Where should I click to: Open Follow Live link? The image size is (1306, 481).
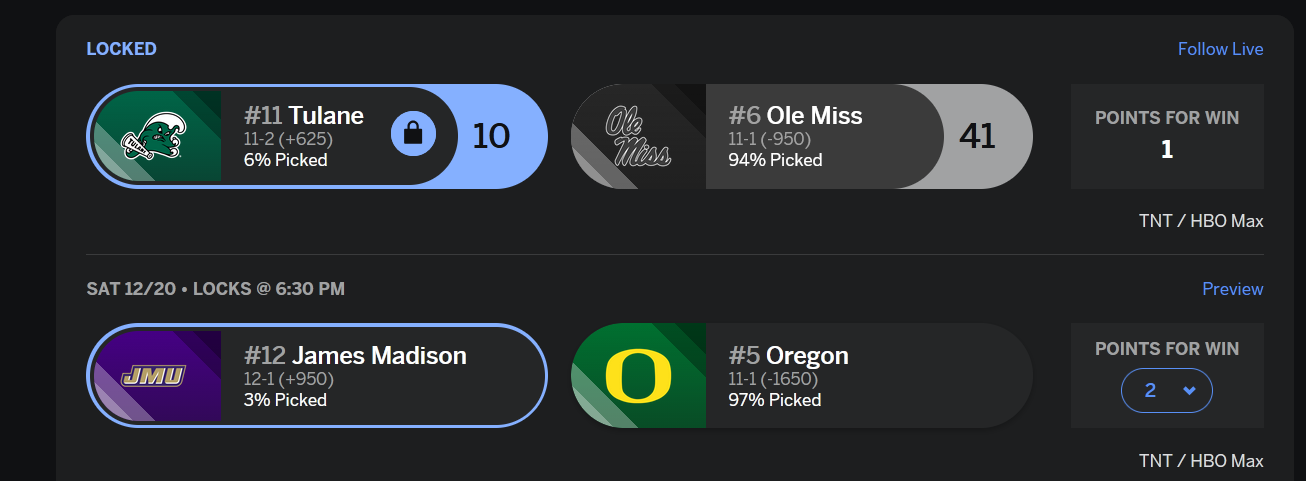click(1220, 49)
